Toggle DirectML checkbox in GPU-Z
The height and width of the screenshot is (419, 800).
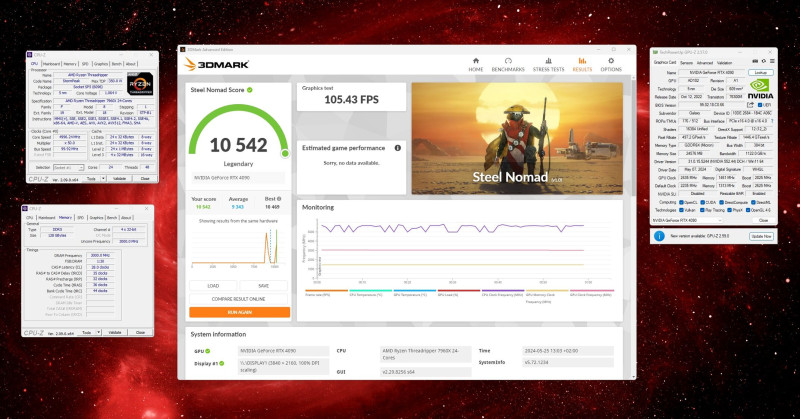[753, 203]
